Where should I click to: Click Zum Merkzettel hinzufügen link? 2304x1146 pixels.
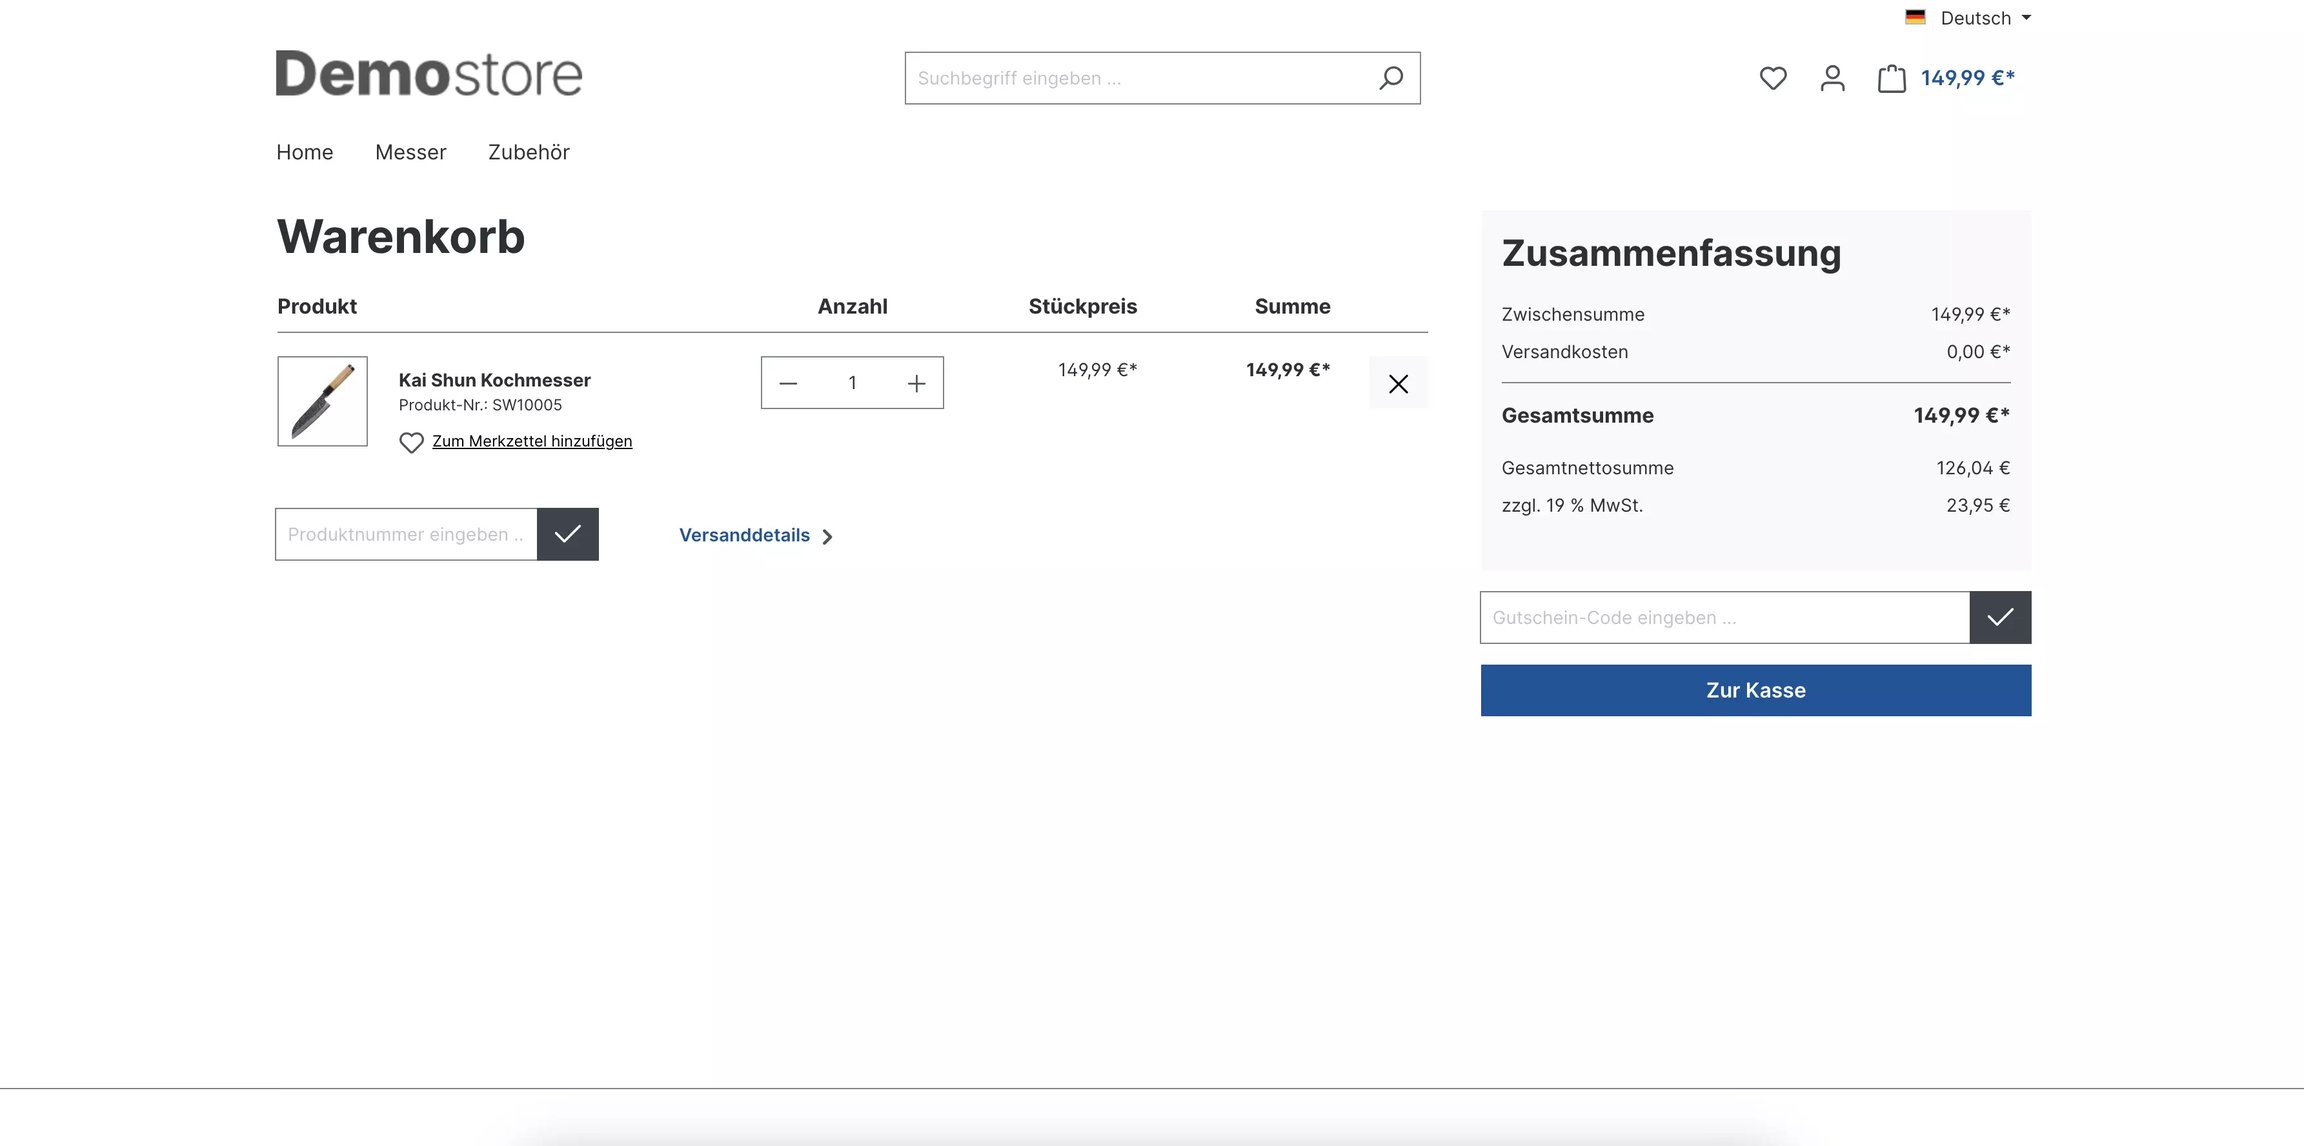(532, 441)
